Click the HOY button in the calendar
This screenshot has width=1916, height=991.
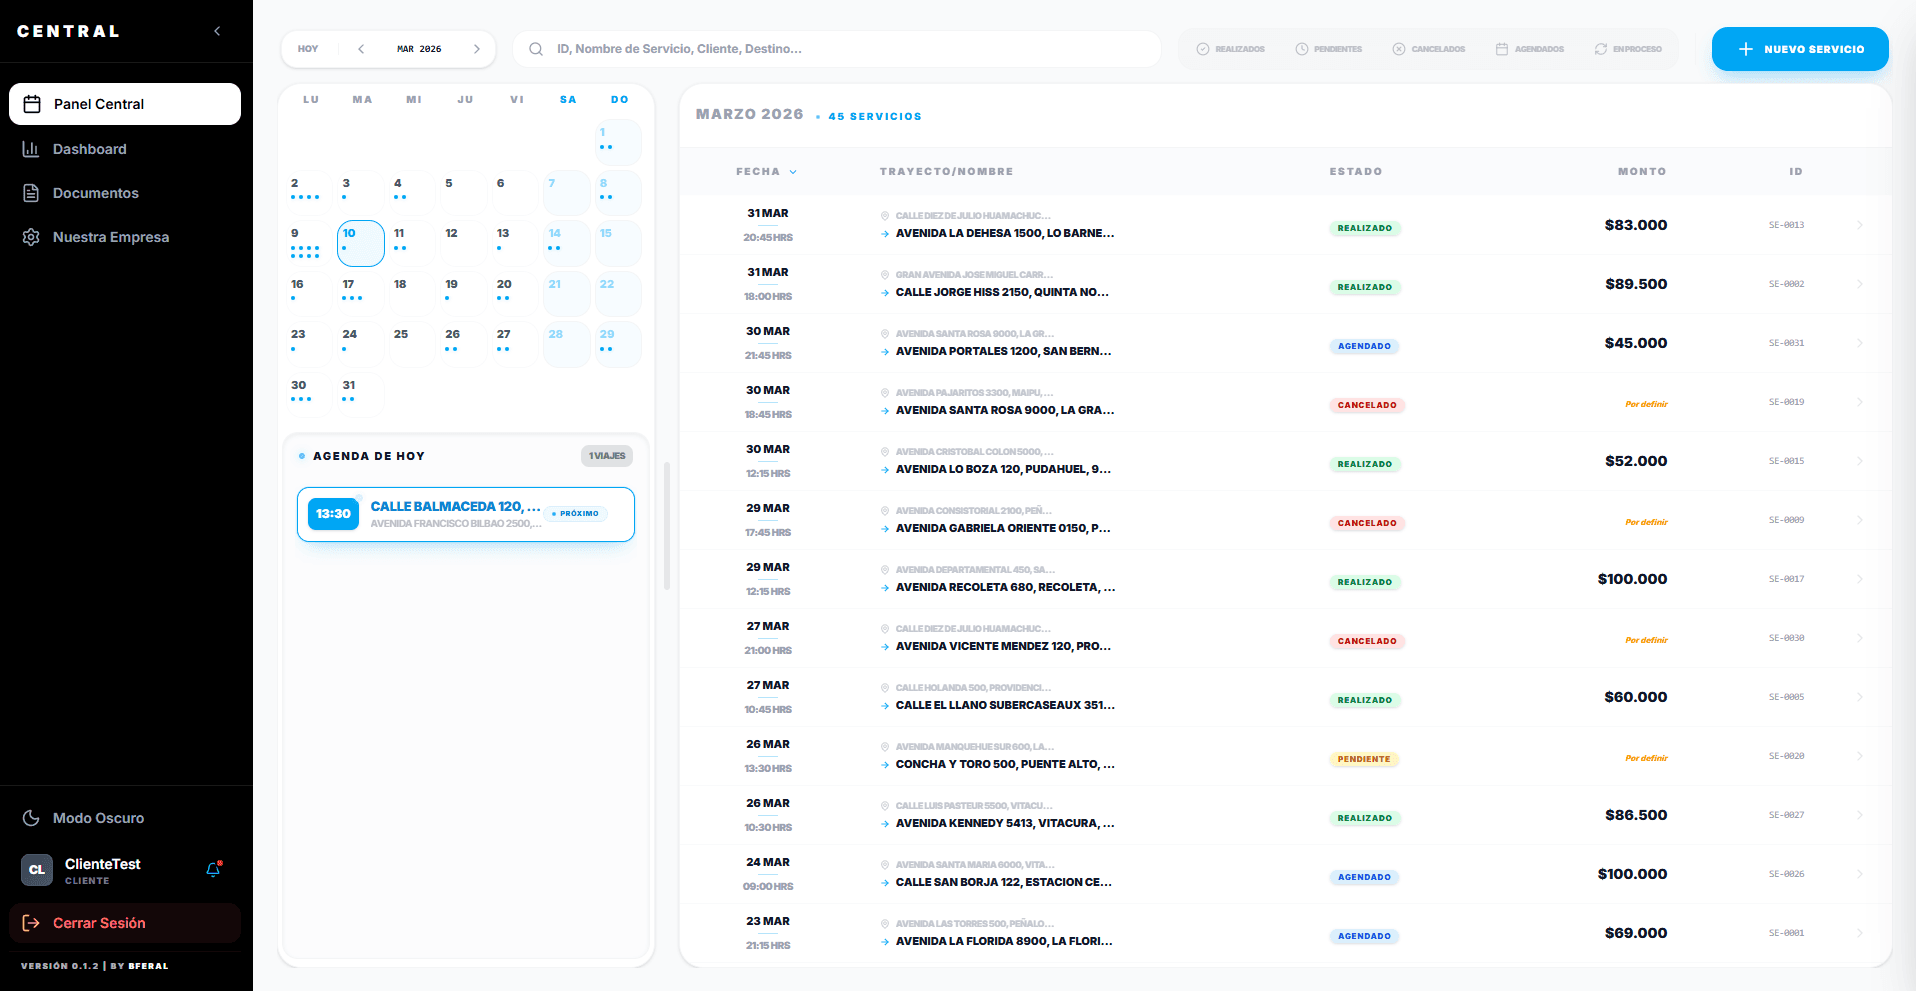click(308, 48)
